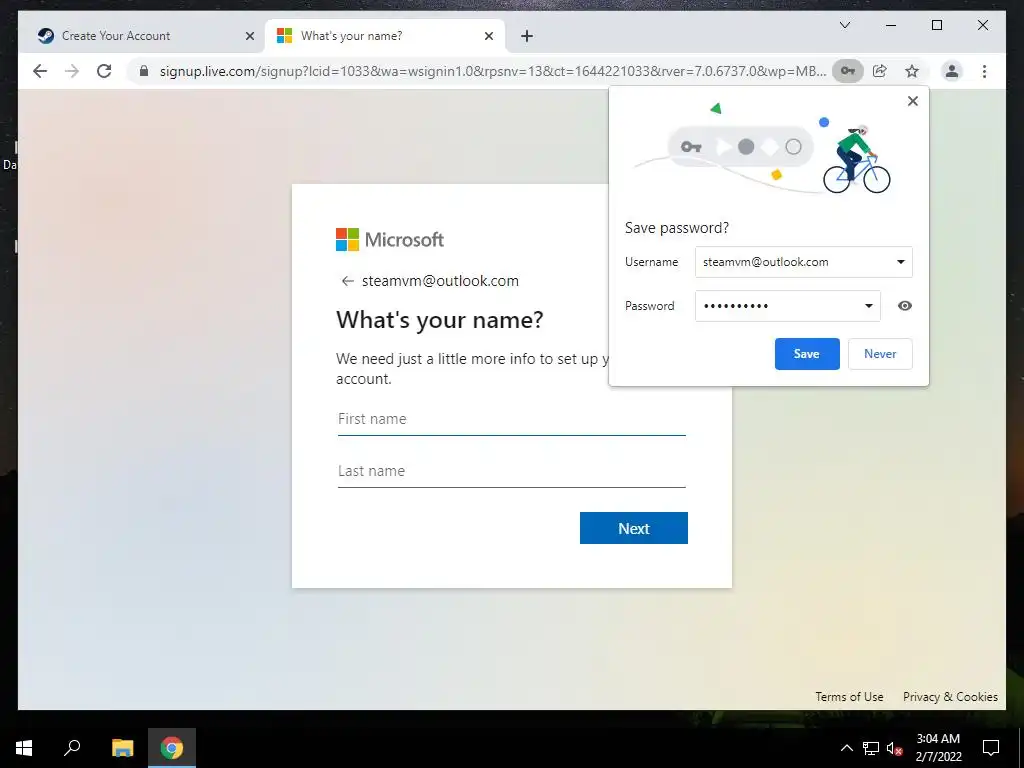
Task: Minimize the Chrome window
Action: point(891,25)
